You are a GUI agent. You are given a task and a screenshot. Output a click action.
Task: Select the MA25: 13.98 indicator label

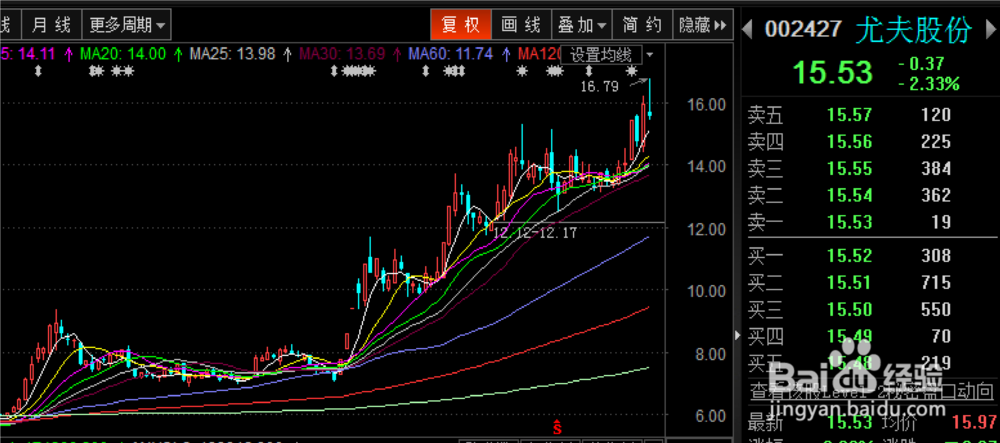point(233,54)
